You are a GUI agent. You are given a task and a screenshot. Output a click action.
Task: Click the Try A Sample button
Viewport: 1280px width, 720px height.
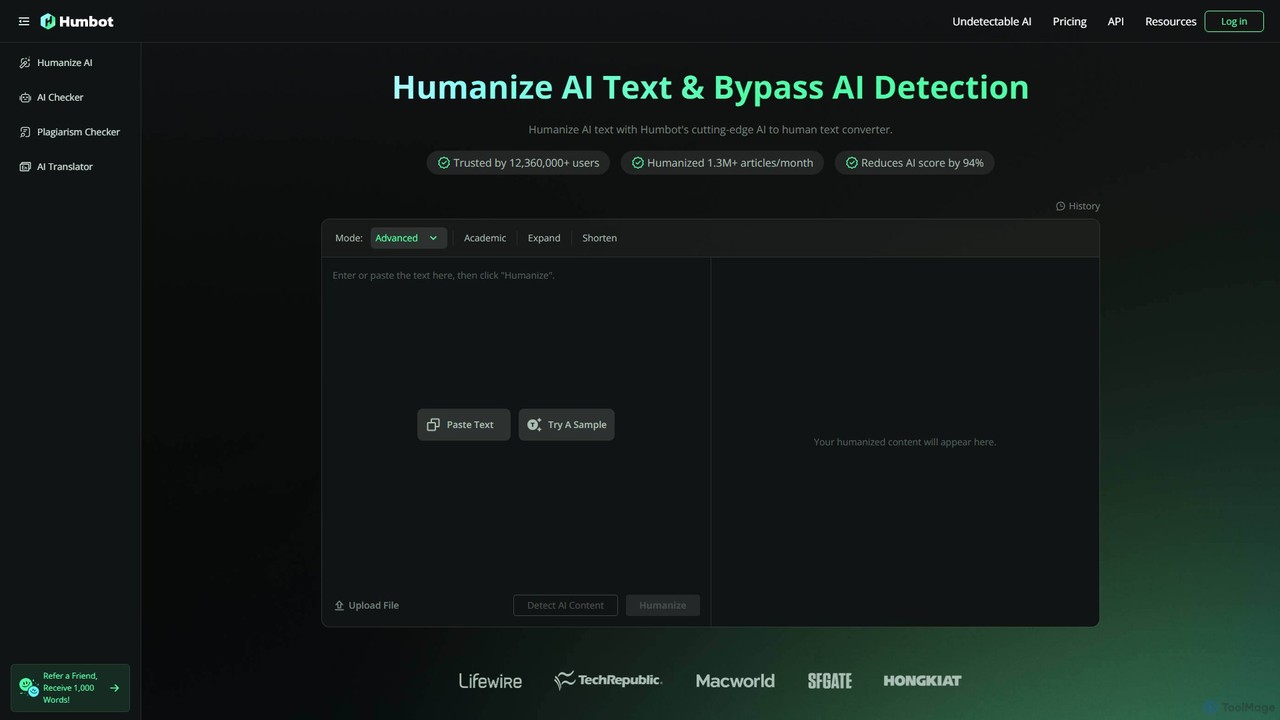point(566,424)
